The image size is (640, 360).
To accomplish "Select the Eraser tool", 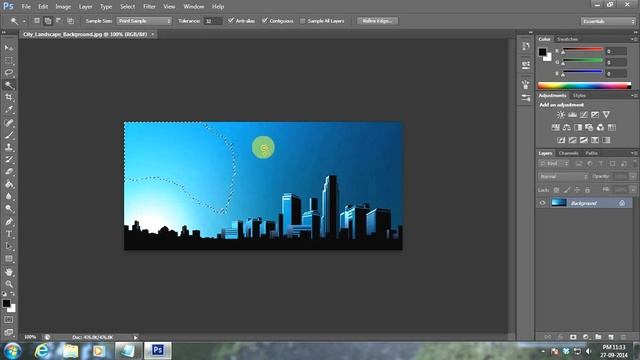I will [9, 171].
